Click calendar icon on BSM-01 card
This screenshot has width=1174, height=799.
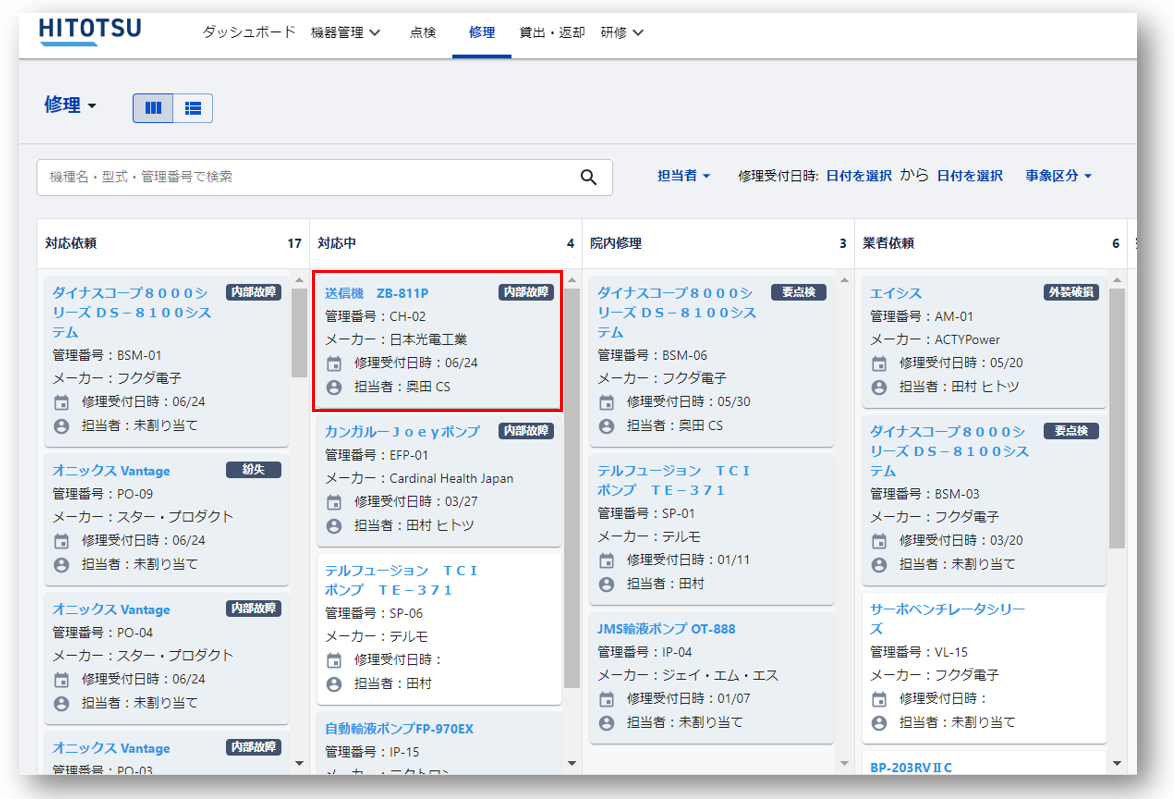[61, 403]
